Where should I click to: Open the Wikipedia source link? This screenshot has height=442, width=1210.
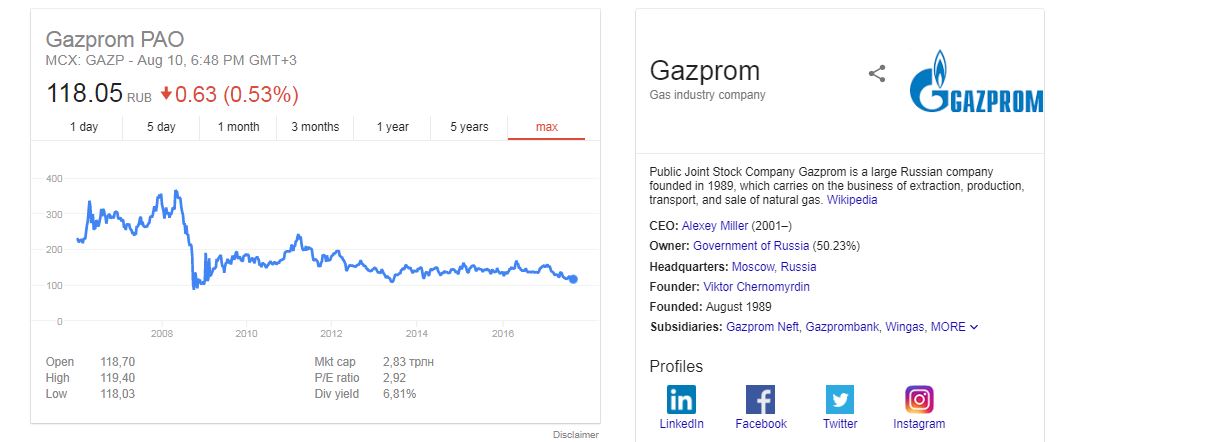[852, 200]
